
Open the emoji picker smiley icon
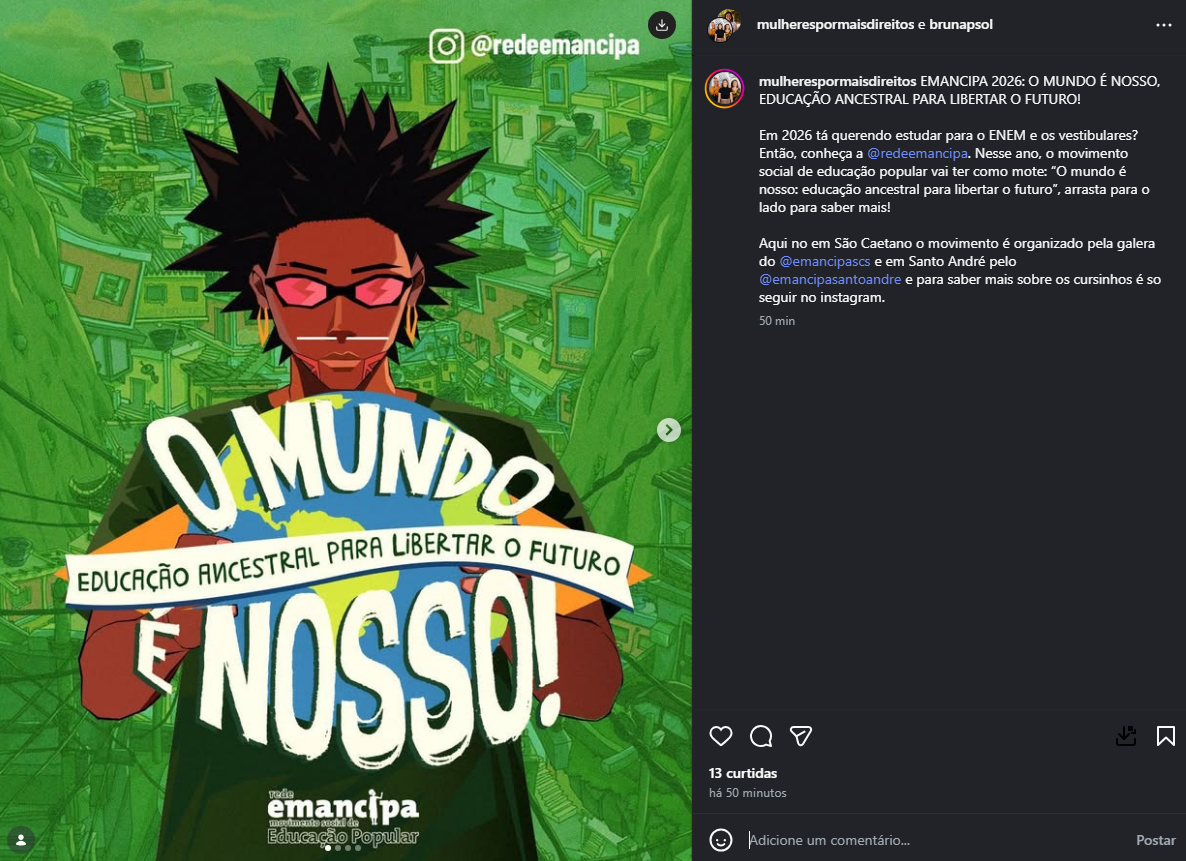(x=721, y=840)
